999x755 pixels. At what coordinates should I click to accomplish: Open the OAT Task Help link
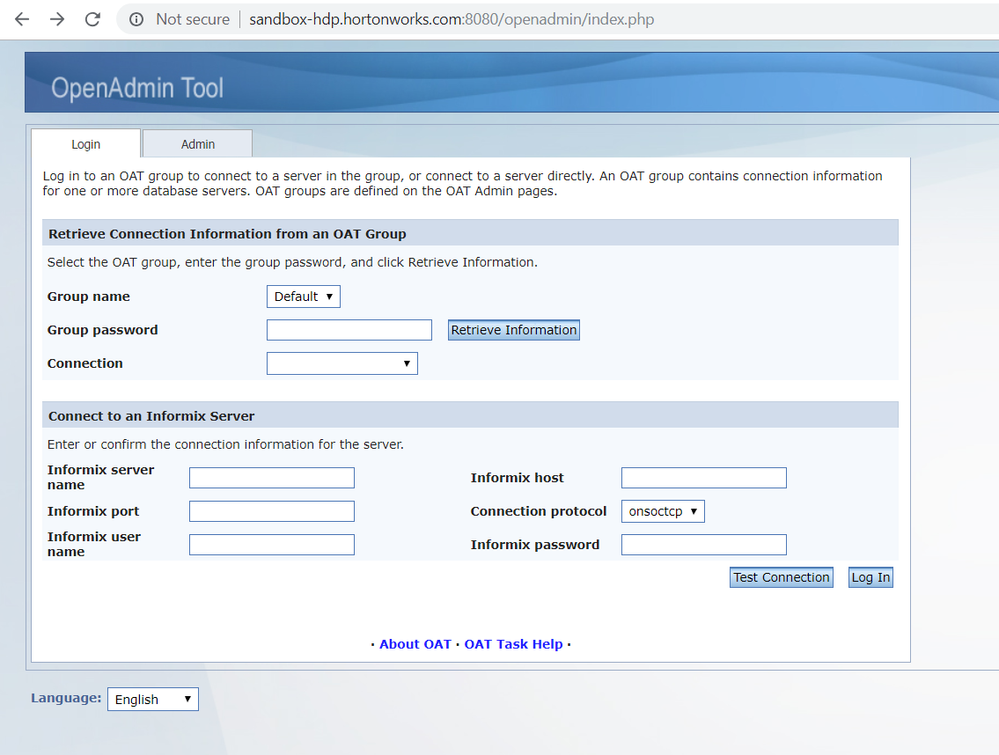point(514,644)
